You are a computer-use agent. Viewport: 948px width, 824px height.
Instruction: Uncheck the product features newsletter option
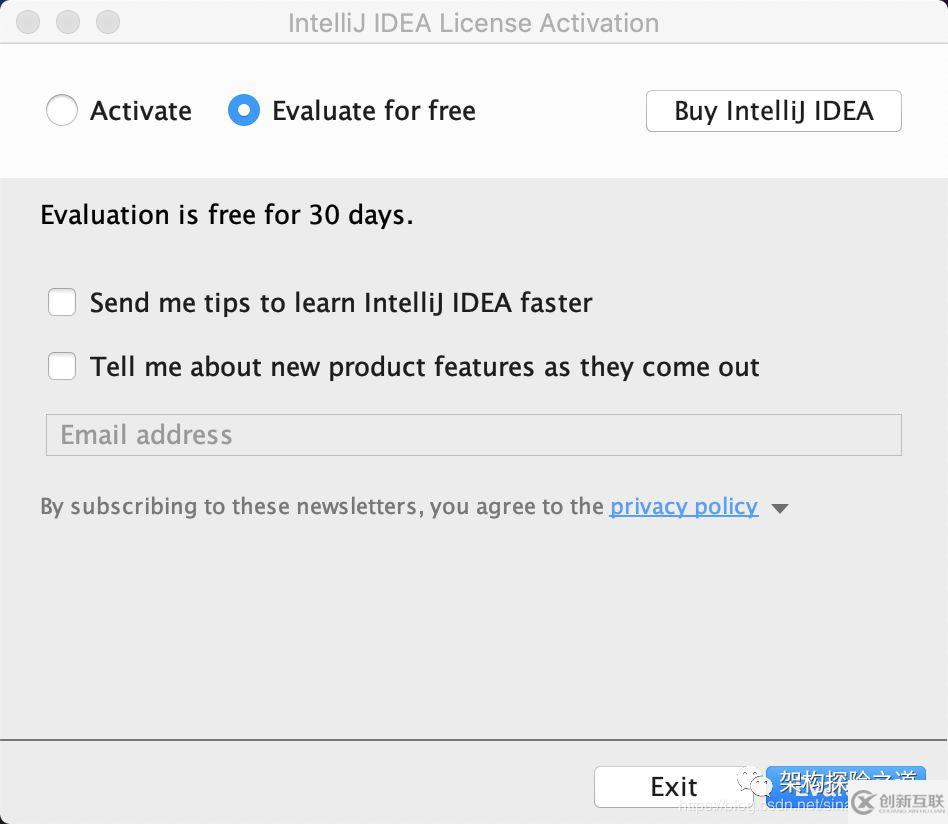pyautogui.click(x=62, y=366)
